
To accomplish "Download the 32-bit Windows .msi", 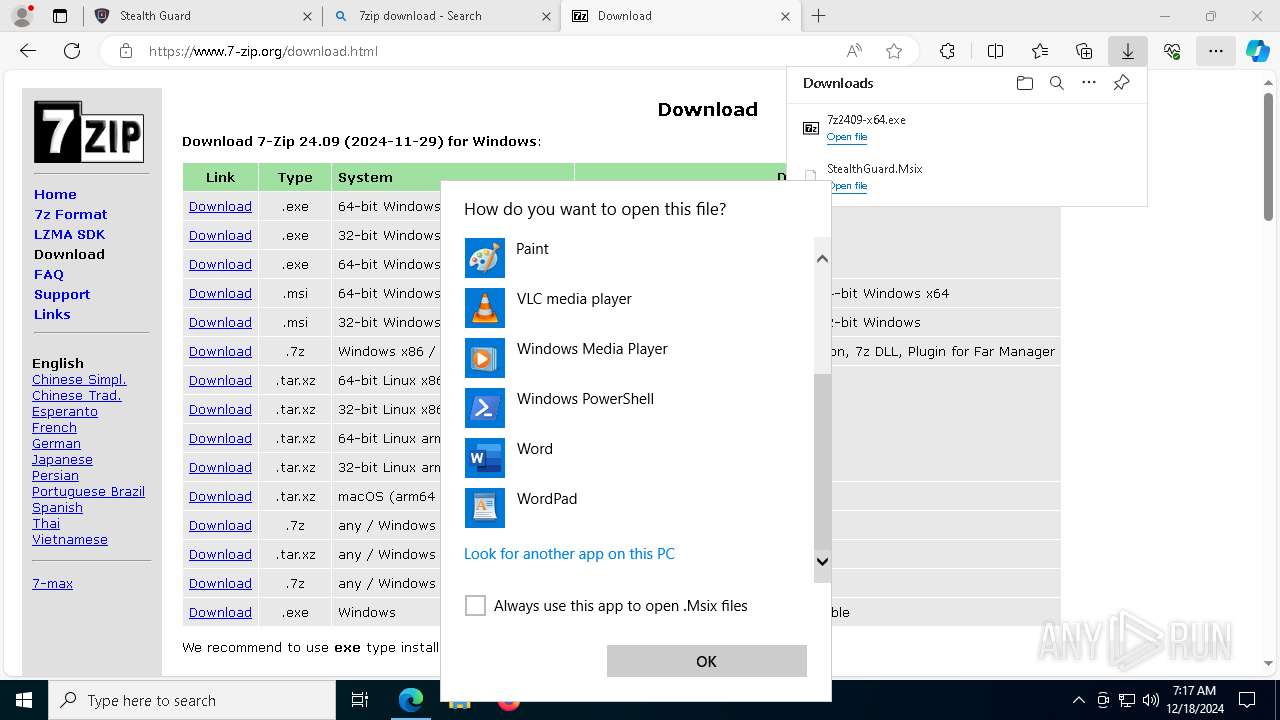I will coord(220,322).
